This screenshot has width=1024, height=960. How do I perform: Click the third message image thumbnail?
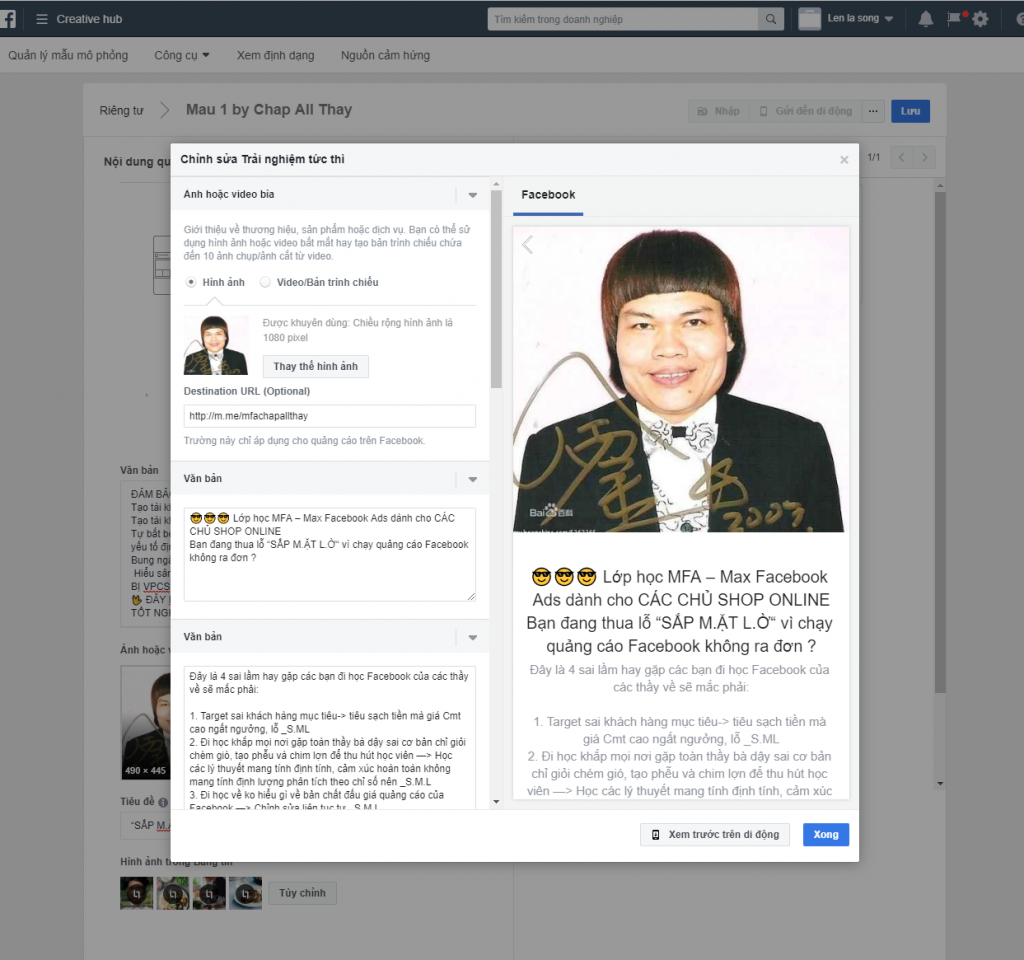pos(209,893)
